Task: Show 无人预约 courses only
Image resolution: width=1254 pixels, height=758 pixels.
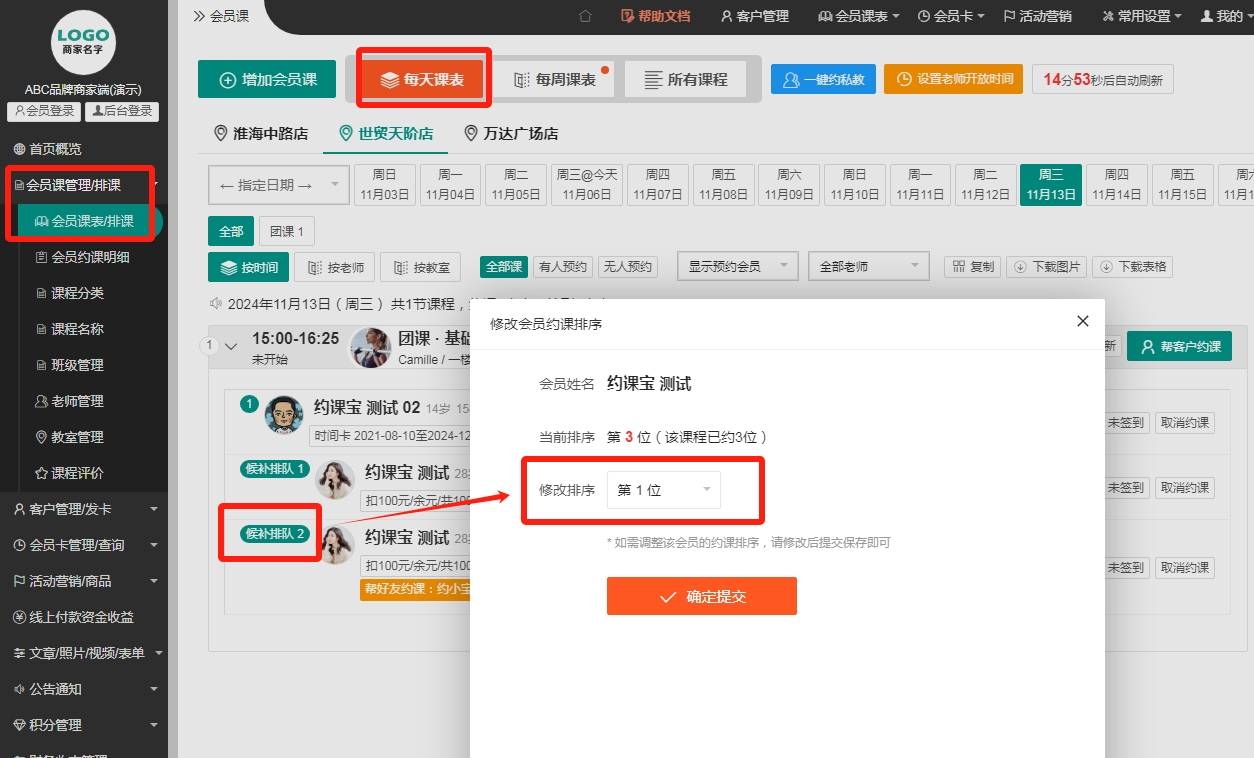Action: coord(627,266)
